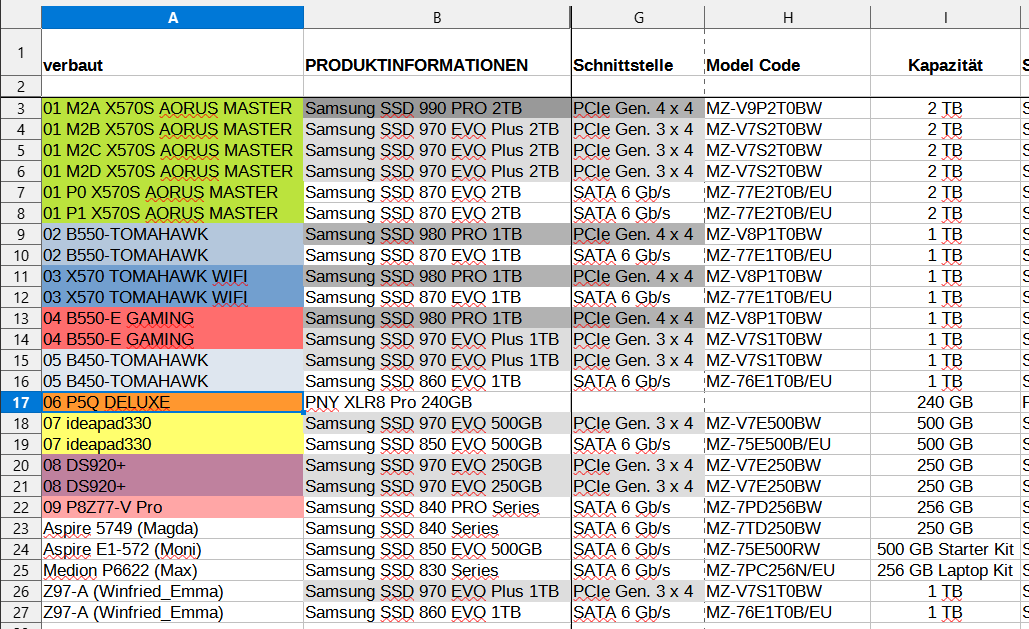Select cell '01 P0 X570S AORUS MASTER'
The image size is (1029, 629).
click(x=173, y=192)
